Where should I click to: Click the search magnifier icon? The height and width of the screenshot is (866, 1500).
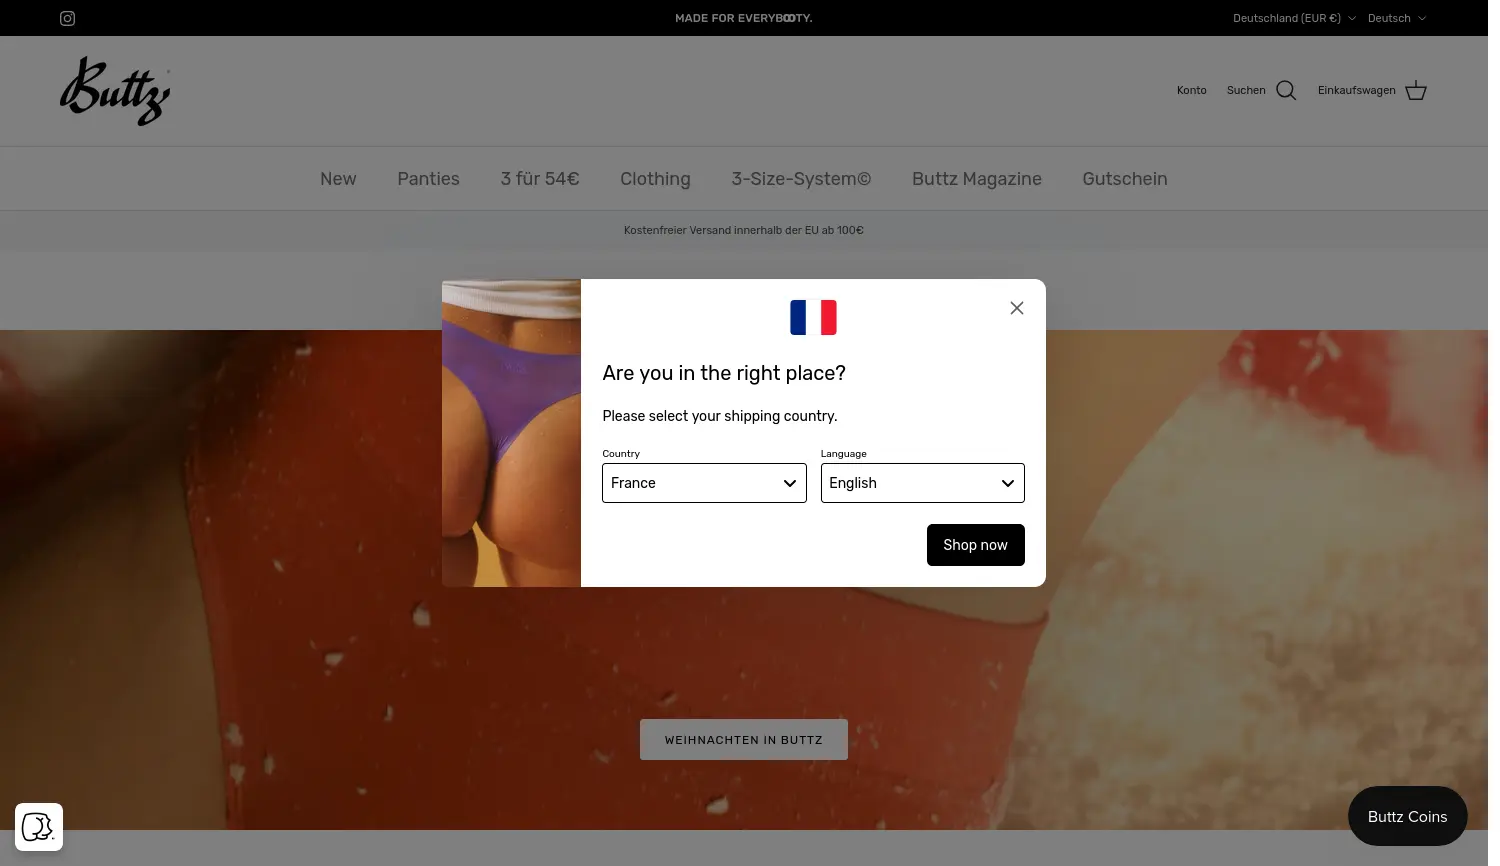(1286, 90)
